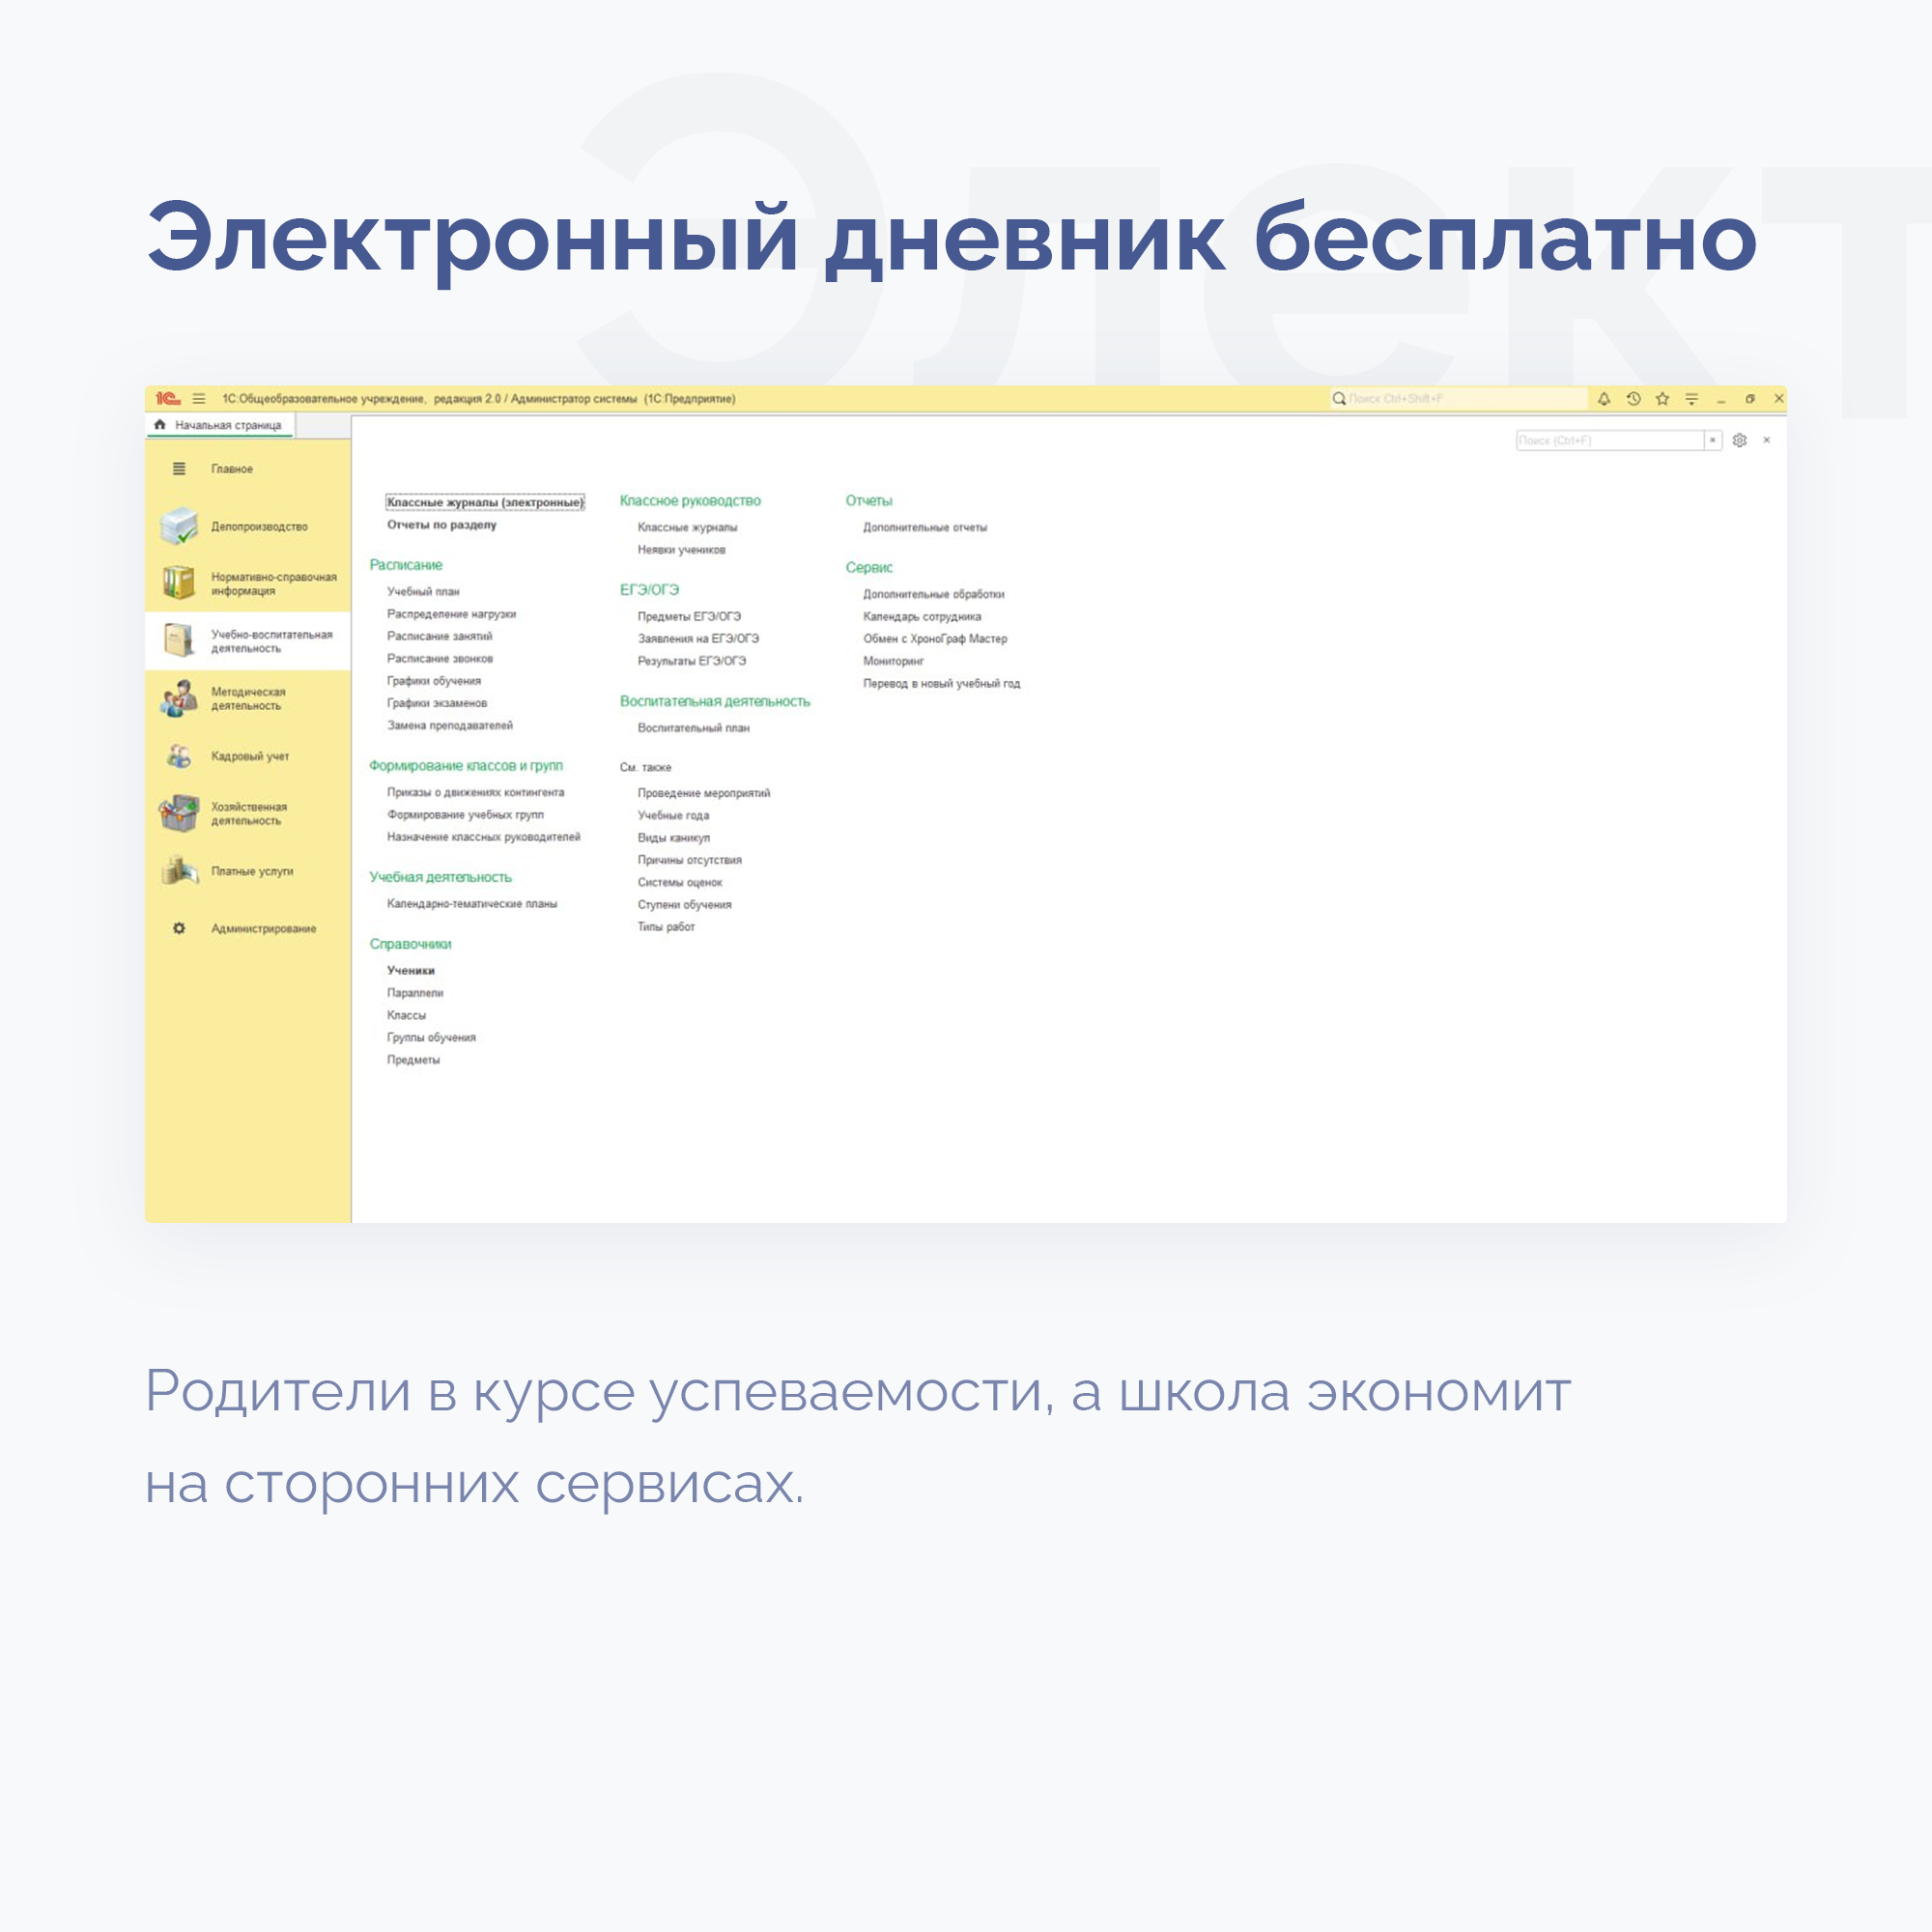
Task: Open Проведение мероприятий
Action: 704,793
